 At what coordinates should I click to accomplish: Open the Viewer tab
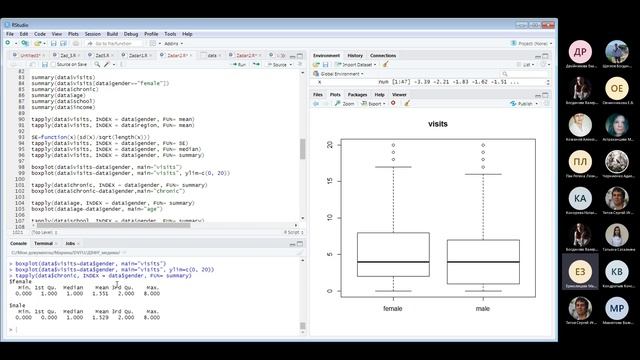[x=399, y=95]
